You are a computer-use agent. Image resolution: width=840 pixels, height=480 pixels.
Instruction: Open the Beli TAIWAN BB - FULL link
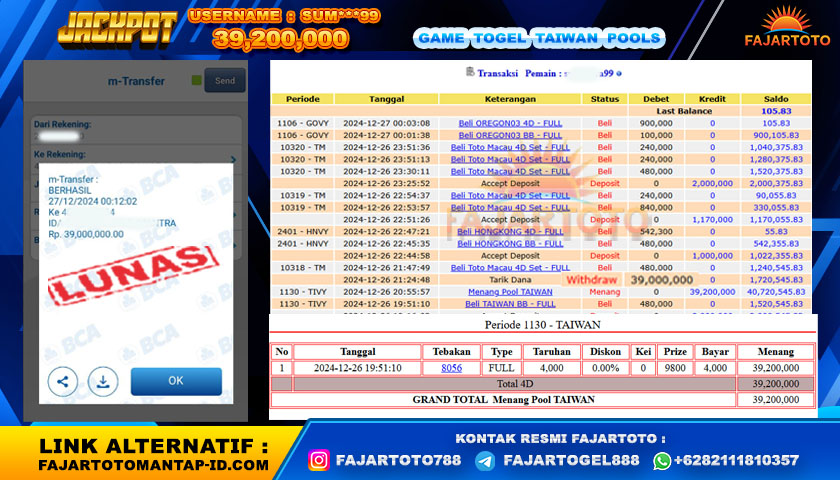(510, 304)
